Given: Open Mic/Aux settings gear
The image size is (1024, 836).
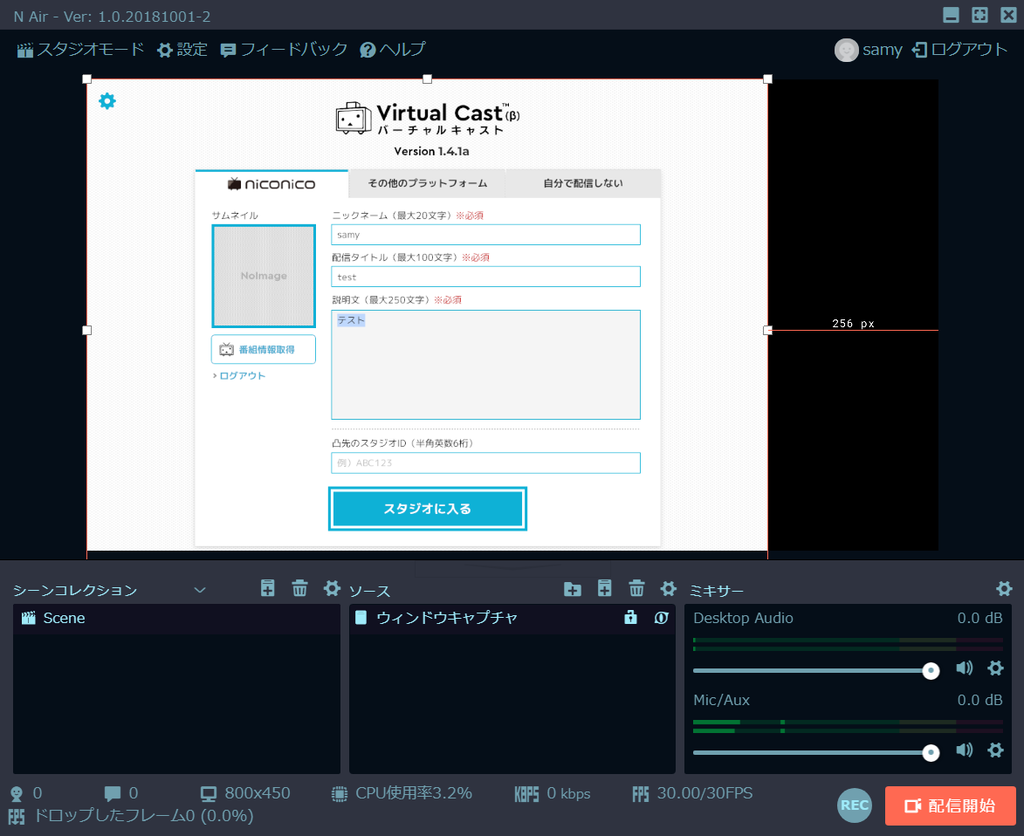Looking at the screenshot, I should (x=995, y=750).
